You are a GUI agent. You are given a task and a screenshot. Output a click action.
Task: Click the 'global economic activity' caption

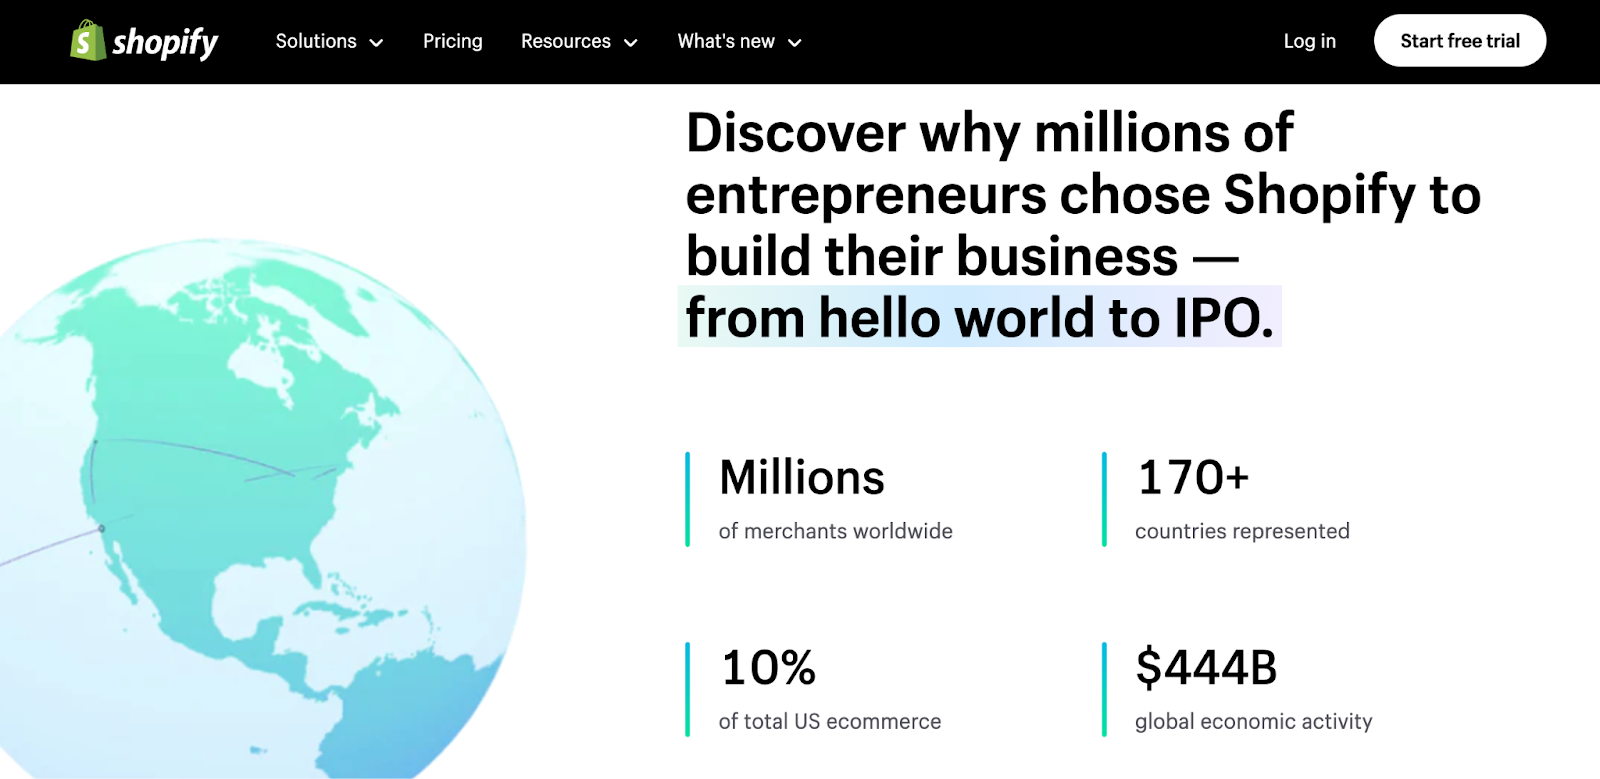1253,721
